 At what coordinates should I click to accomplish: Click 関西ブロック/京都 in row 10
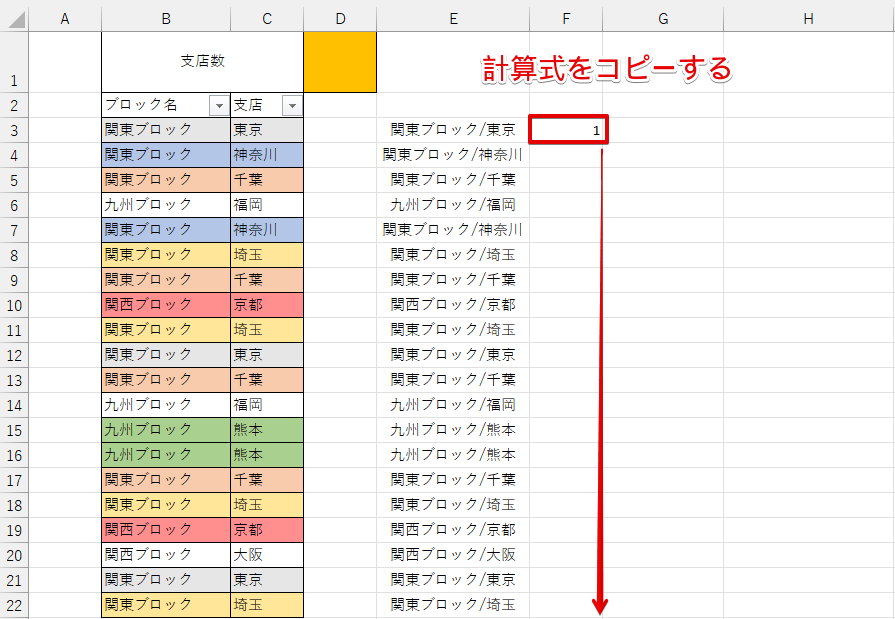(453, 305)
